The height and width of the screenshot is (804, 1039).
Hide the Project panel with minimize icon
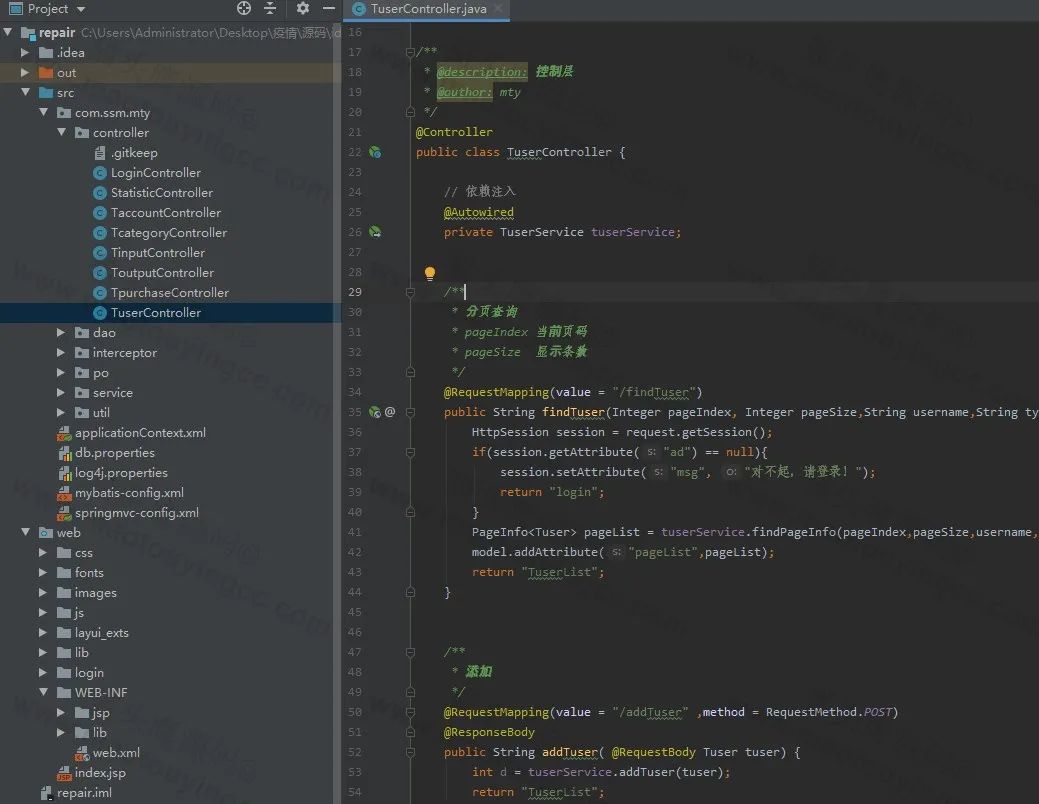pyautogui.click(x=328, y=9)
